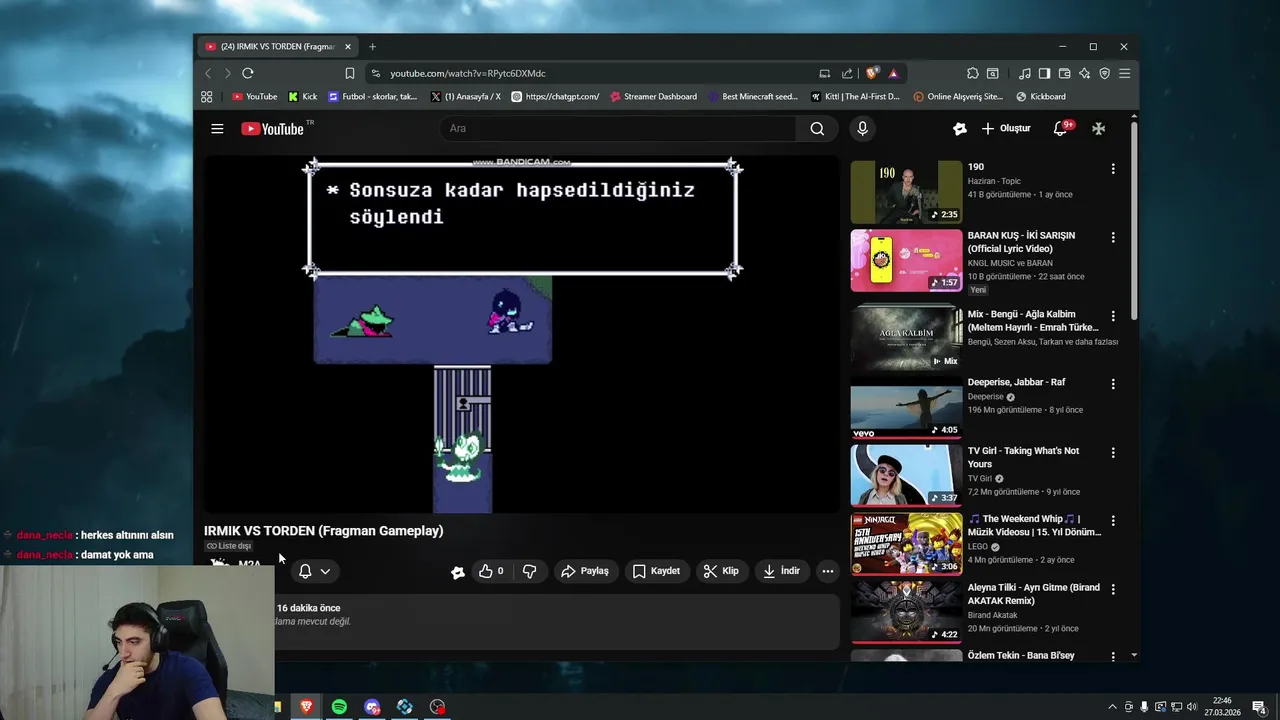Open the chatgpt.com bookmark
Viewport: 1280px width, 720px height.
coord(555,97)
